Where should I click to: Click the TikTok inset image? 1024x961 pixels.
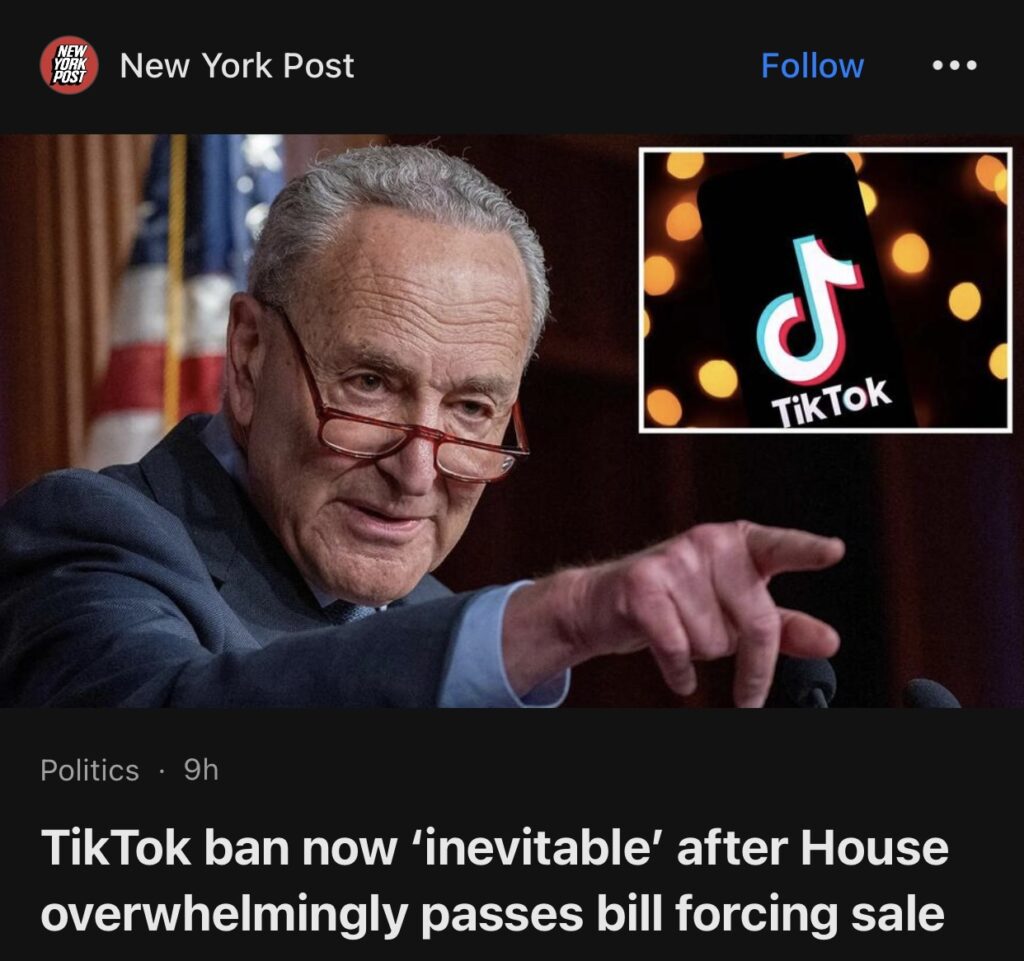pos(825,290)
